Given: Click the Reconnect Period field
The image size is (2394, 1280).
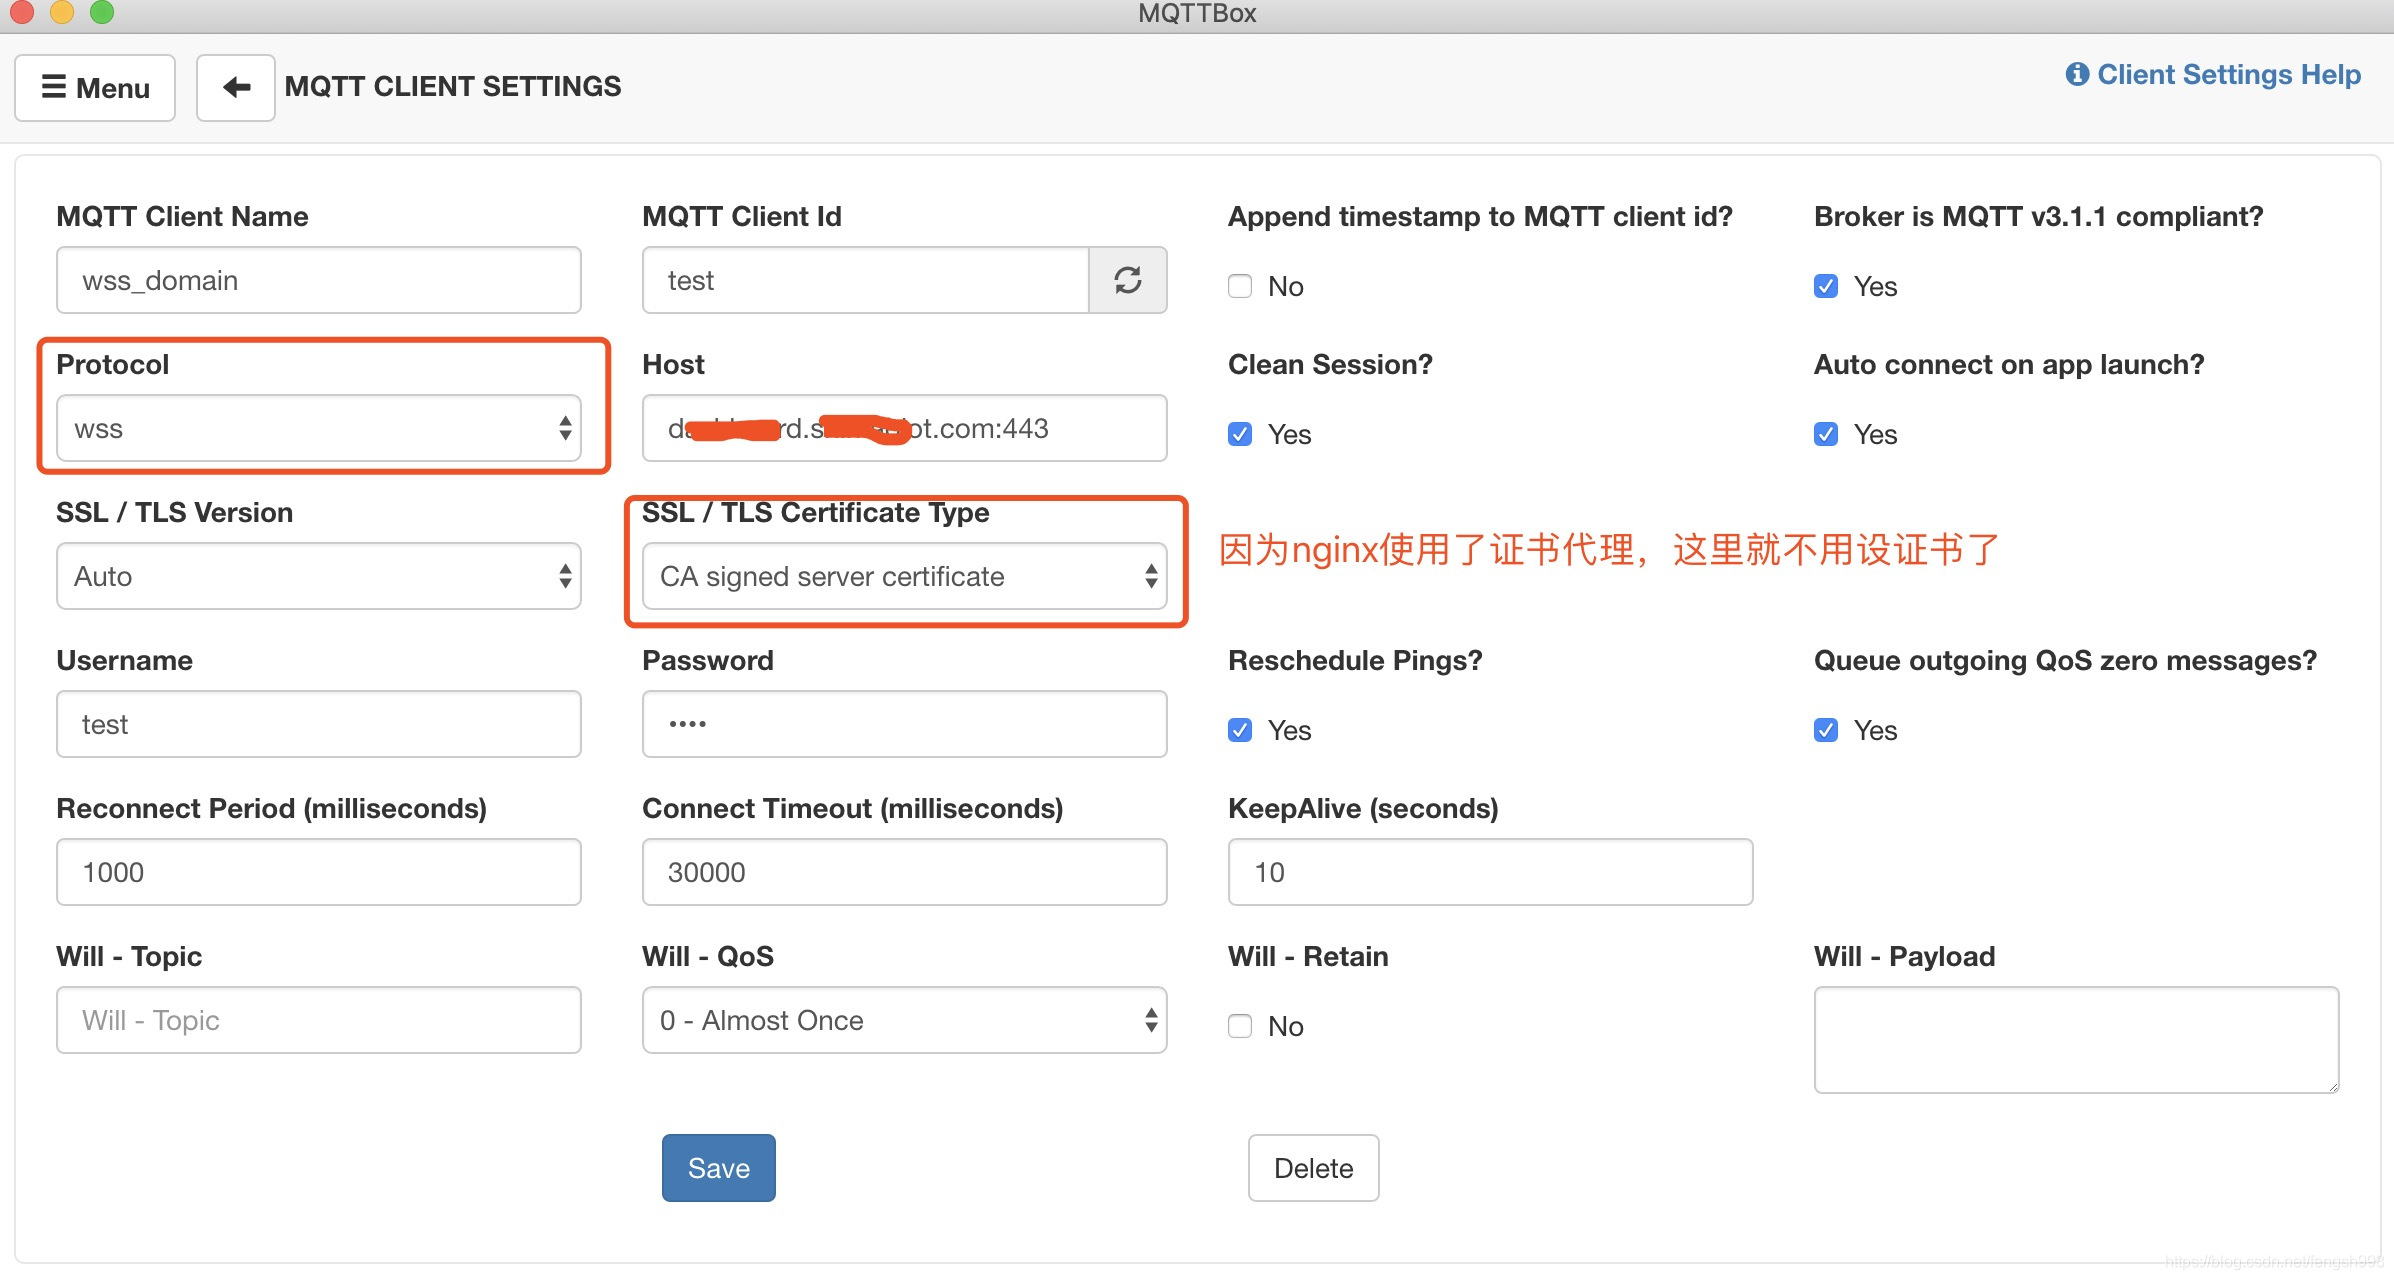Looking at the screenshot, I should [x=319, y=872].
